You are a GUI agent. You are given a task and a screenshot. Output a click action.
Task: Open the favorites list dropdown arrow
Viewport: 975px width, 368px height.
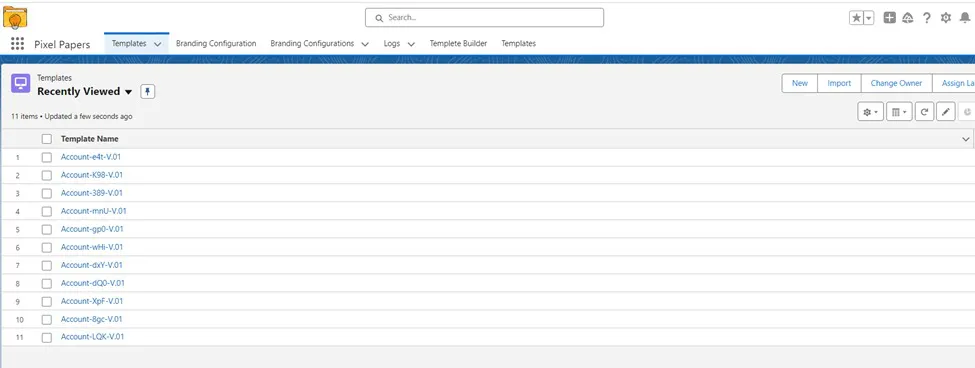(x=869, y=18)
